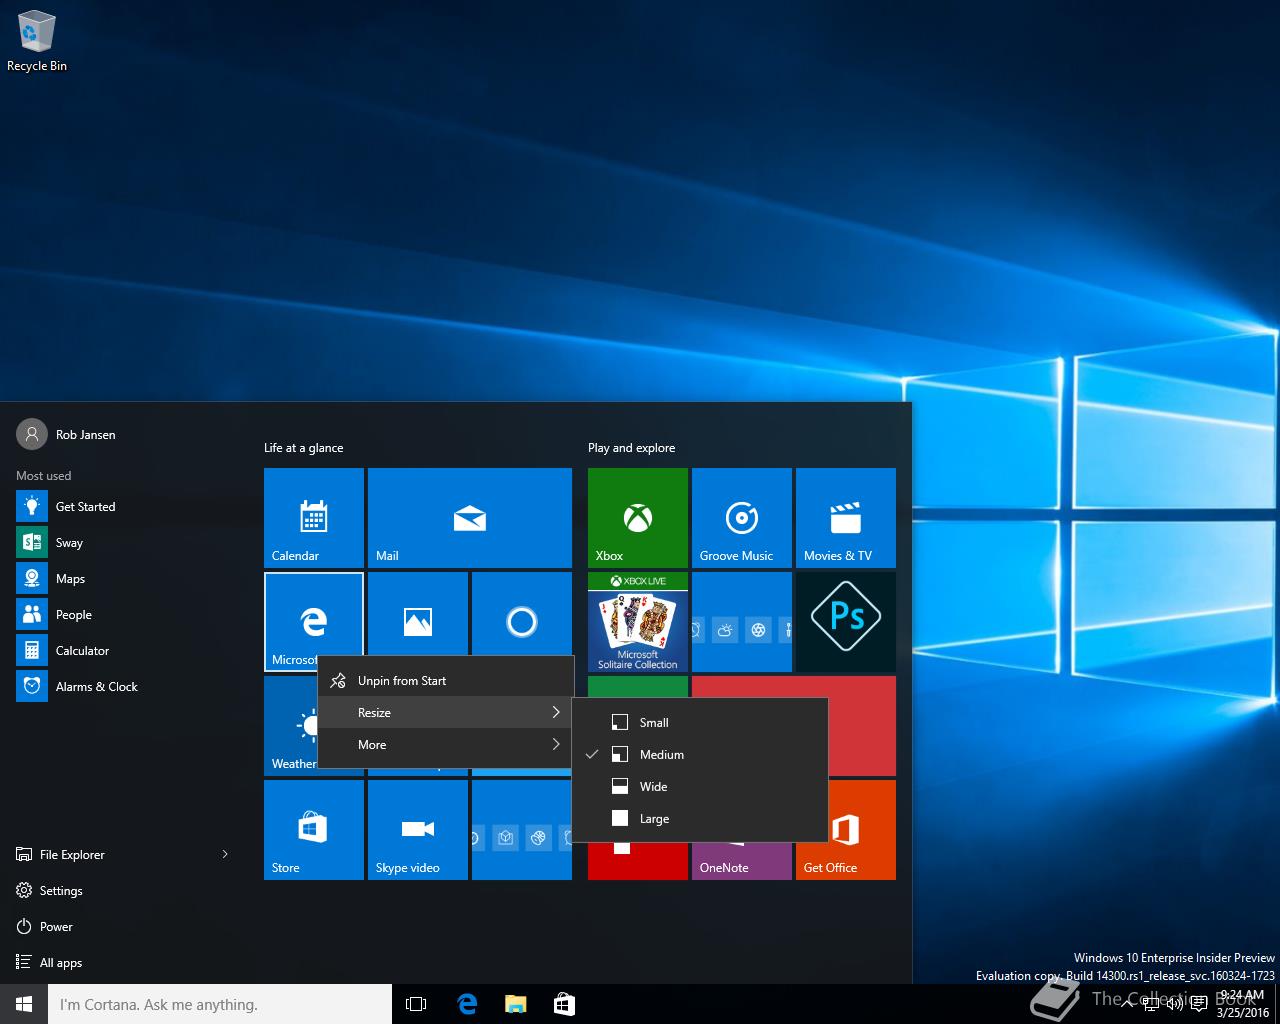Screen dimensions: 1280x1024
Task: Click the 'Life at a glance' group title
Action: (x=303, y=448)
